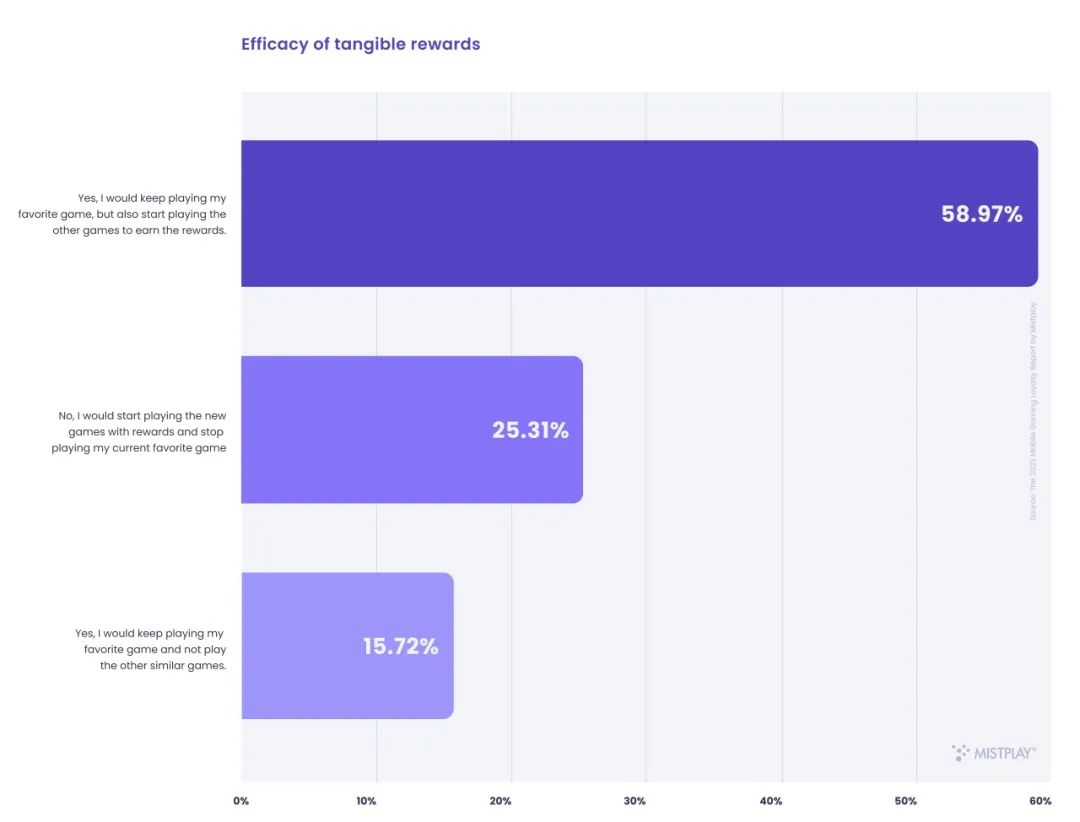Viewport: 1080px width, 822px height.
Task: Click the Mistplay logo icon
Action: pyautogui.click(x=960, y=752)
